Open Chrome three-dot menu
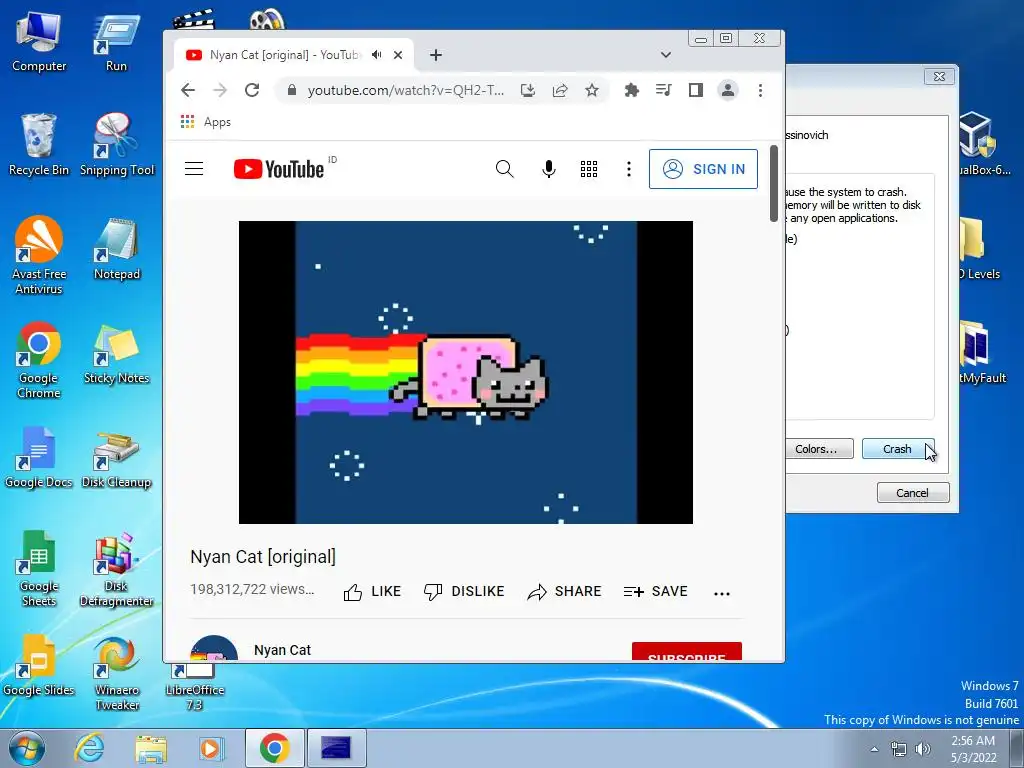Image resolution: width=1024 pixels, height=768 pixels. click(x=760, y=90)
